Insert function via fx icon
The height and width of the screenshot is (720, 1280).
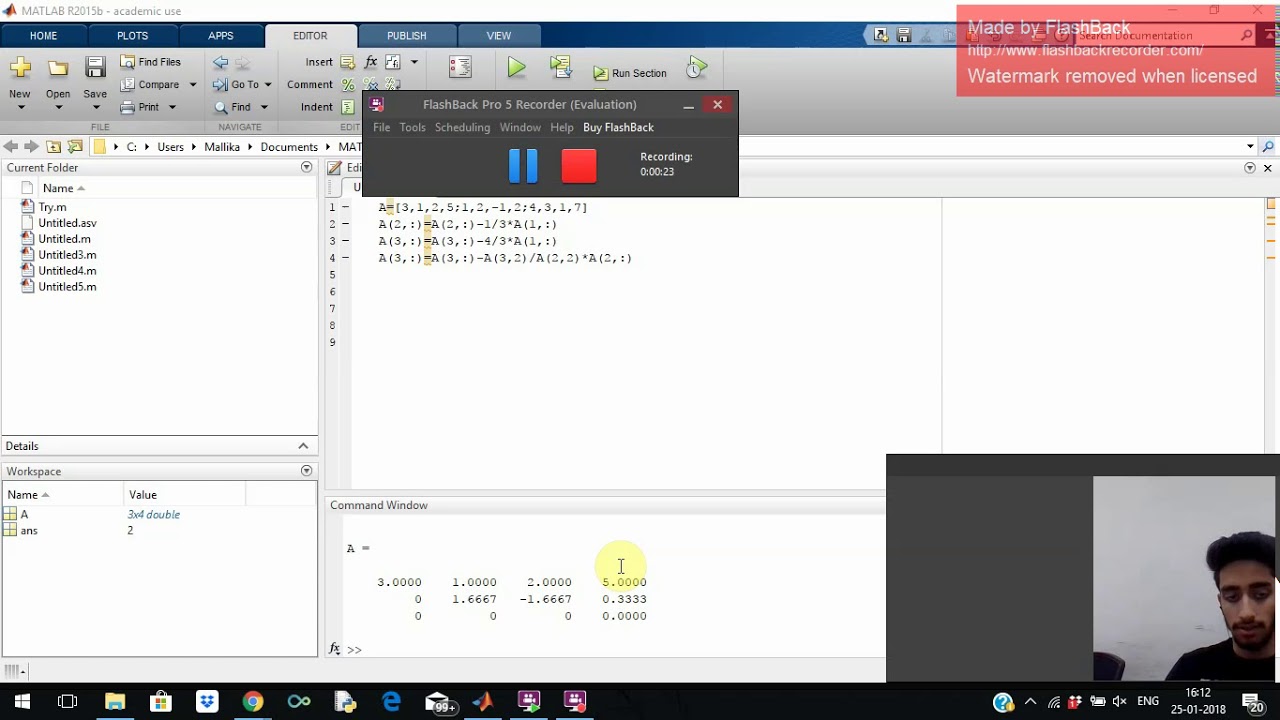click(371, 62)
